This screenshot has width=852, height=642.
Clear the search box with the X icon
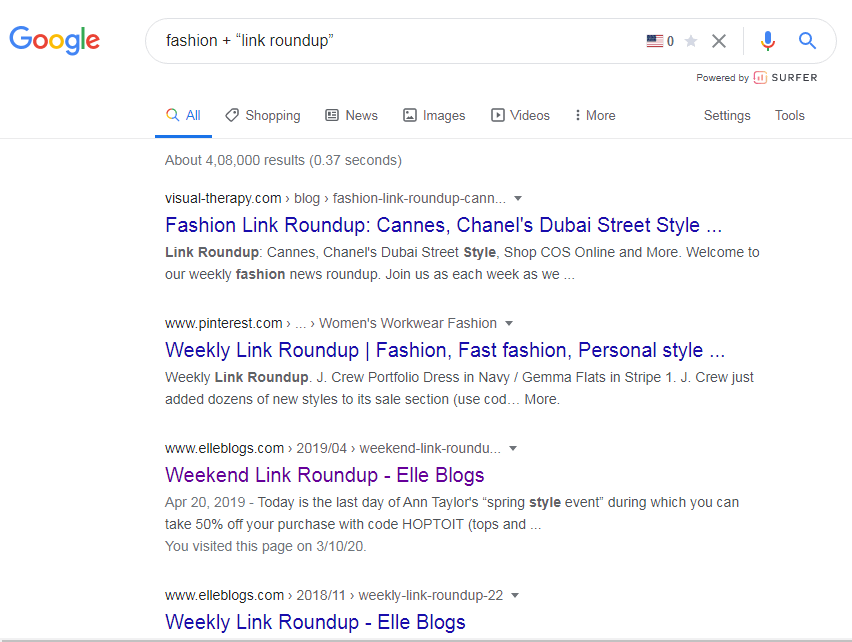point(719,41)
